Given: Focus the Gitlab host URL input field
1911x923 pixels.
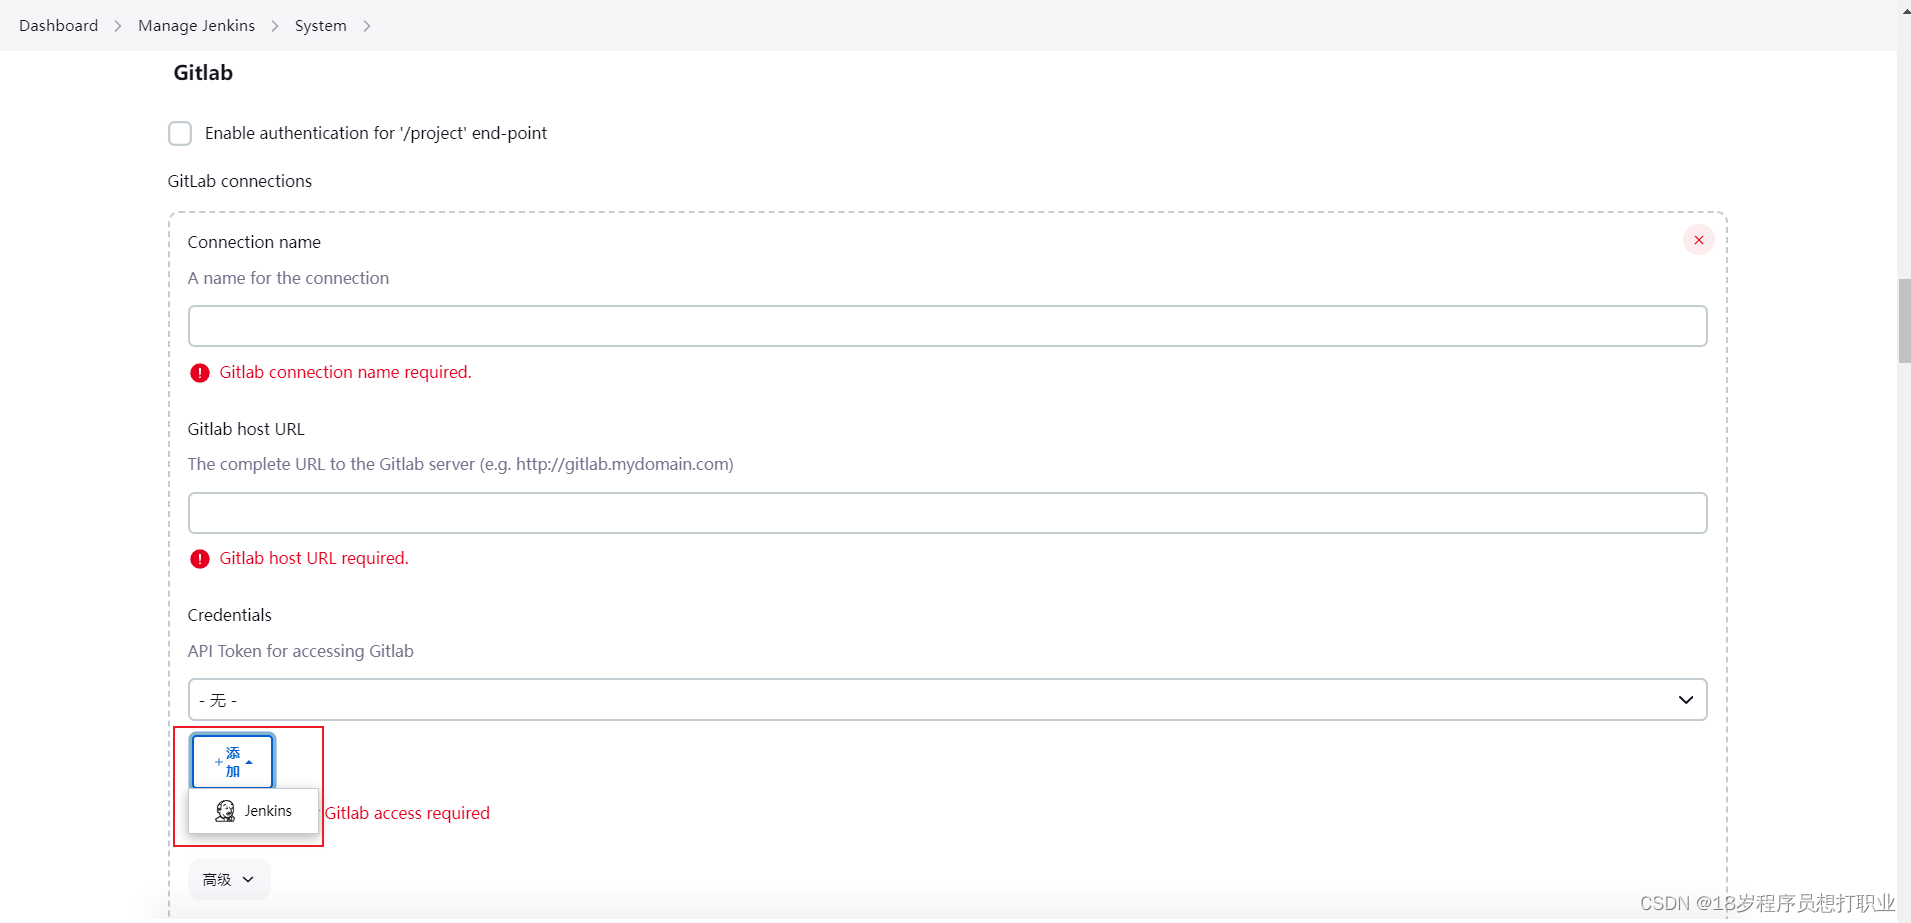Looking at the screenshot, I should point(947,513).
